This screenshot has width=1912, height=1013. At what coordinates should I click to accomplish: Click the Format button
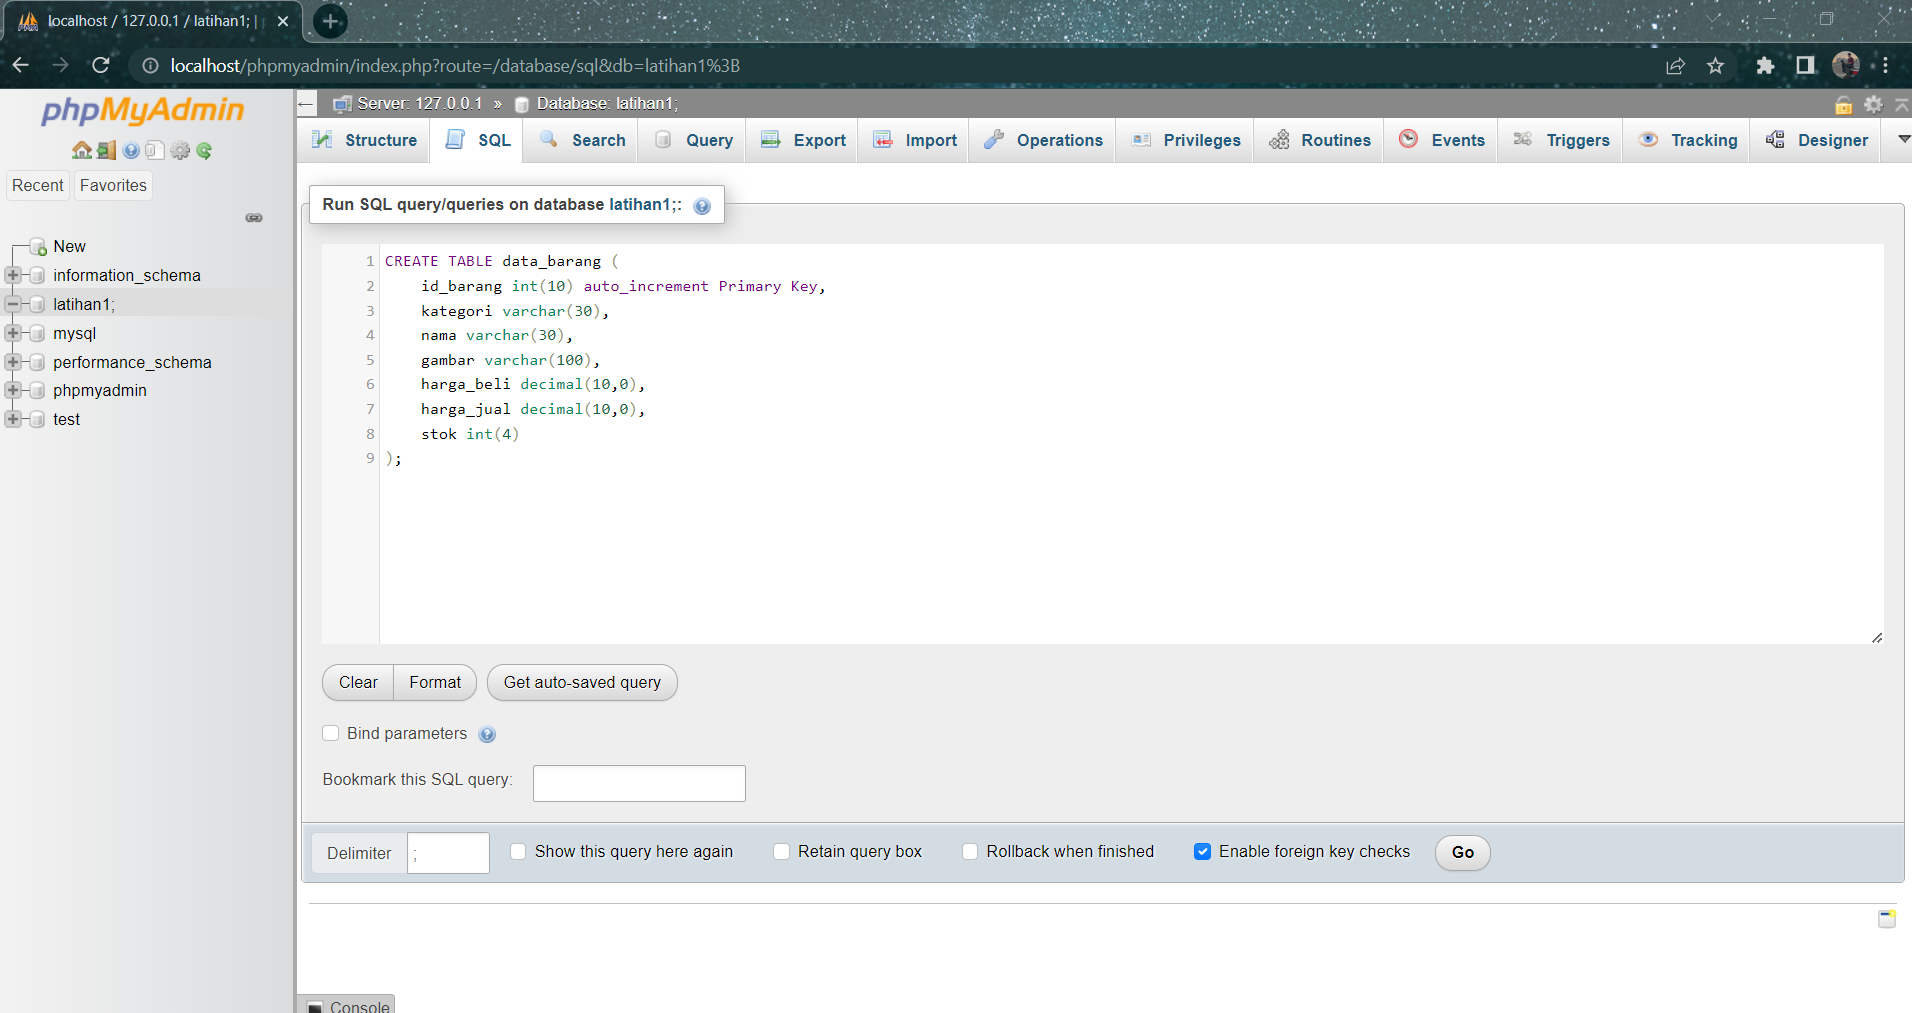point(434,682)
